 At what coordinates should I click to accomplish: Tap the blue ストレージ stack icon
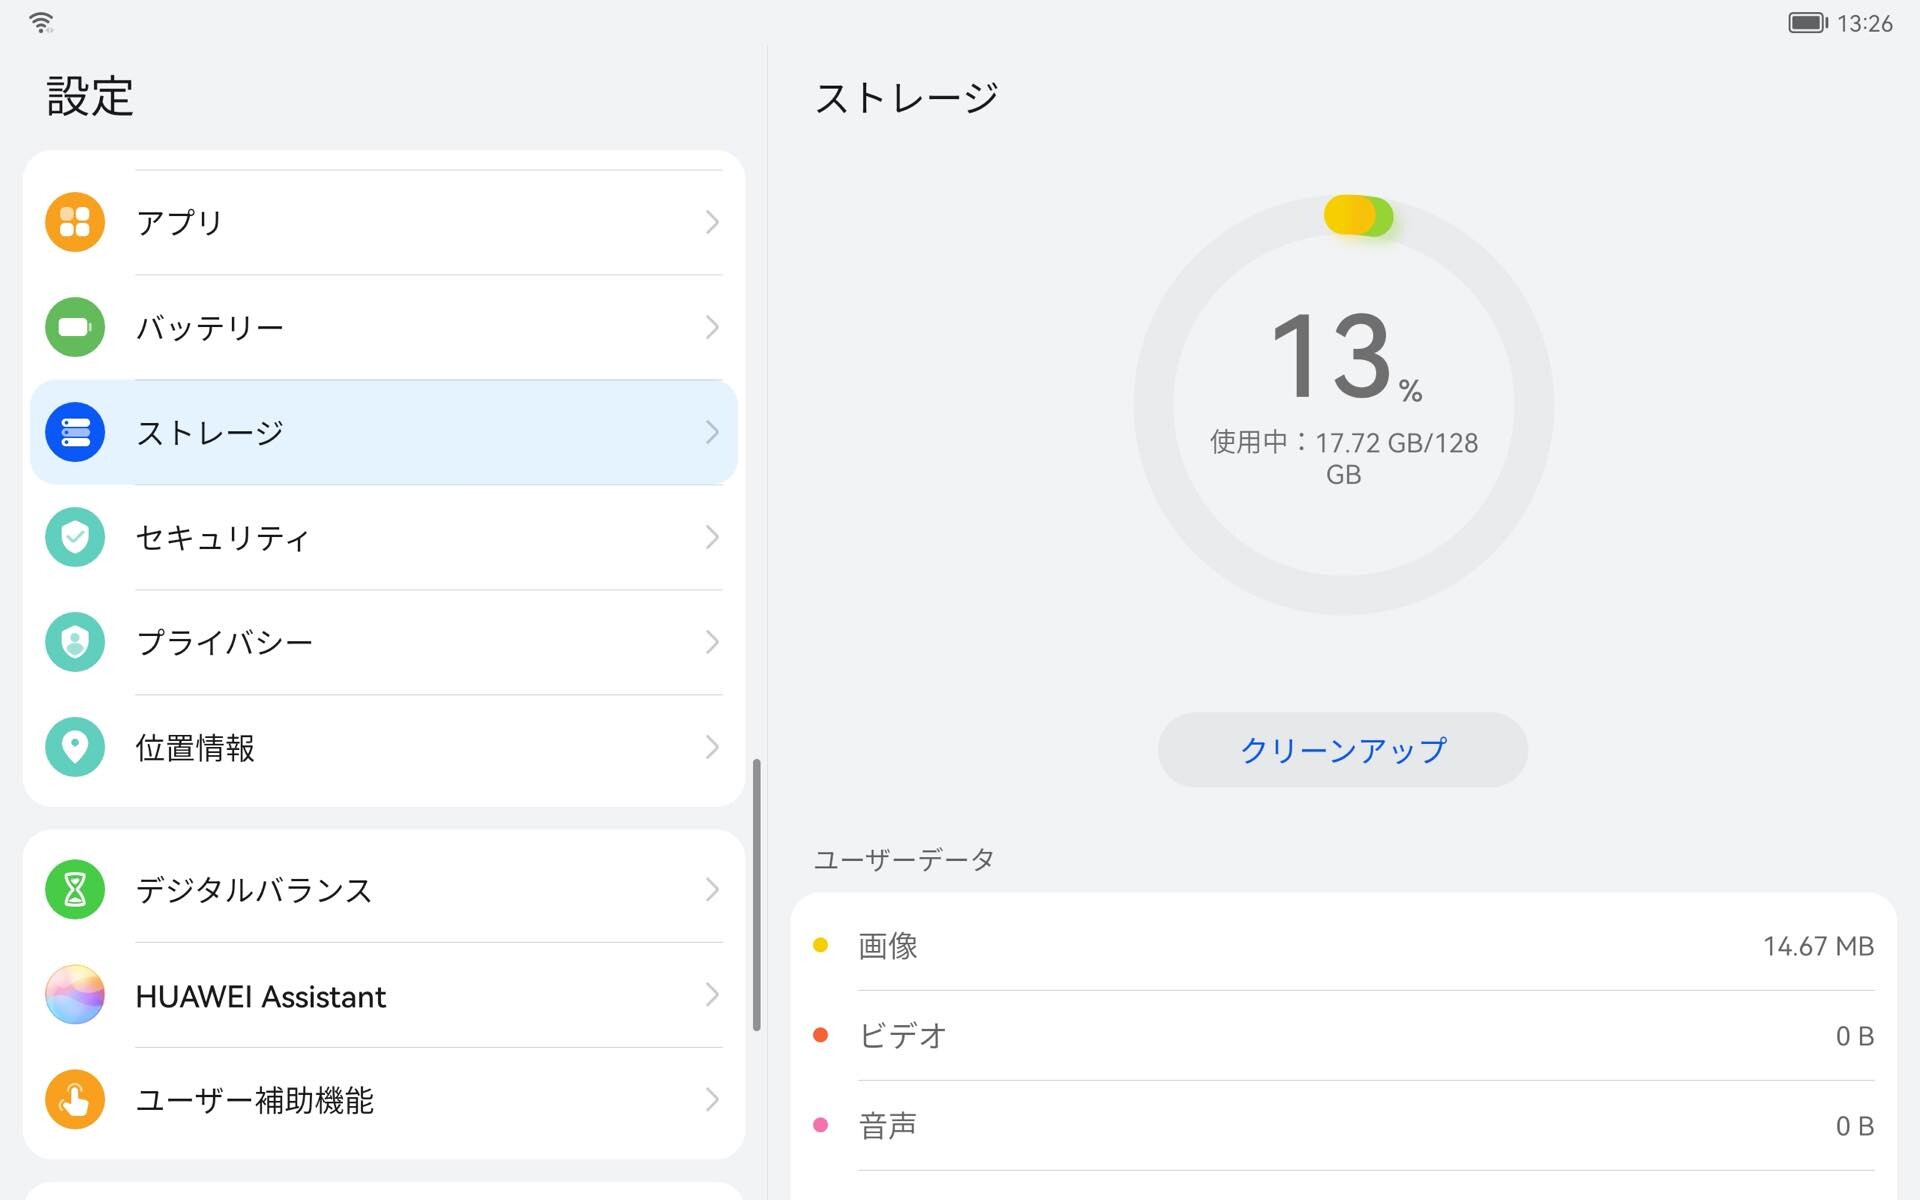coord(75,432)
